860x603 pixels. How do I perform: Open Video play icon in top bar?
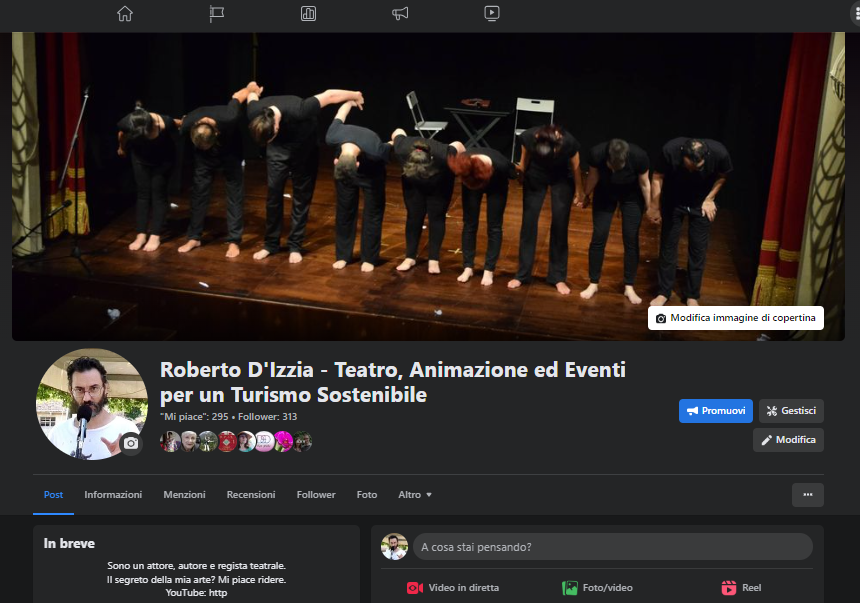(x=491, y=13)
